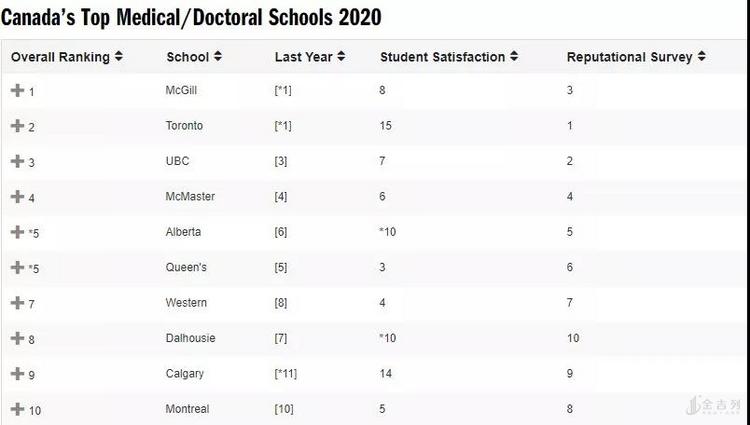750x425 pixels.
Task: Click the Toronto school name
Action: coord(184,126)
